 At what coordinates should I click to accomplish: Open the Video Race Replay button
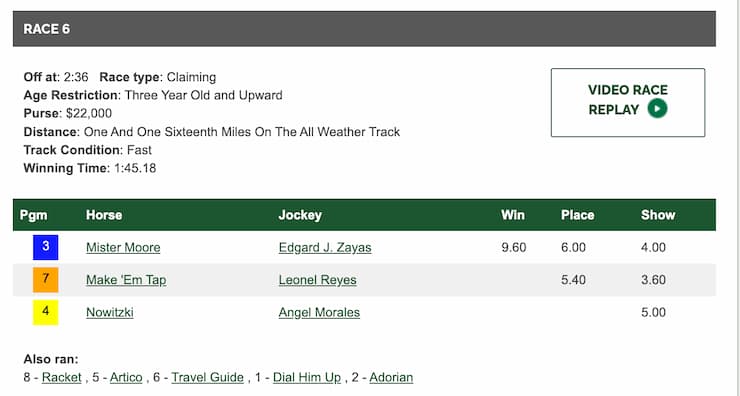point(628,102)
